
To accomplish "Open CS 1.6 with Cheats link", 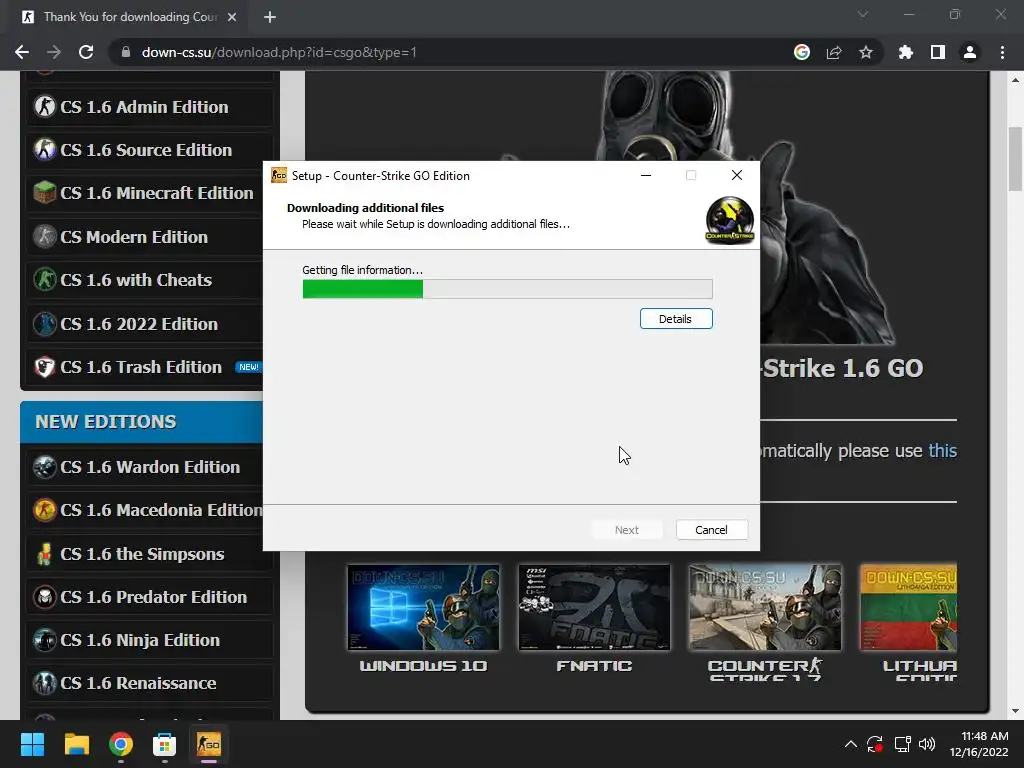I will tap(136, 280).
